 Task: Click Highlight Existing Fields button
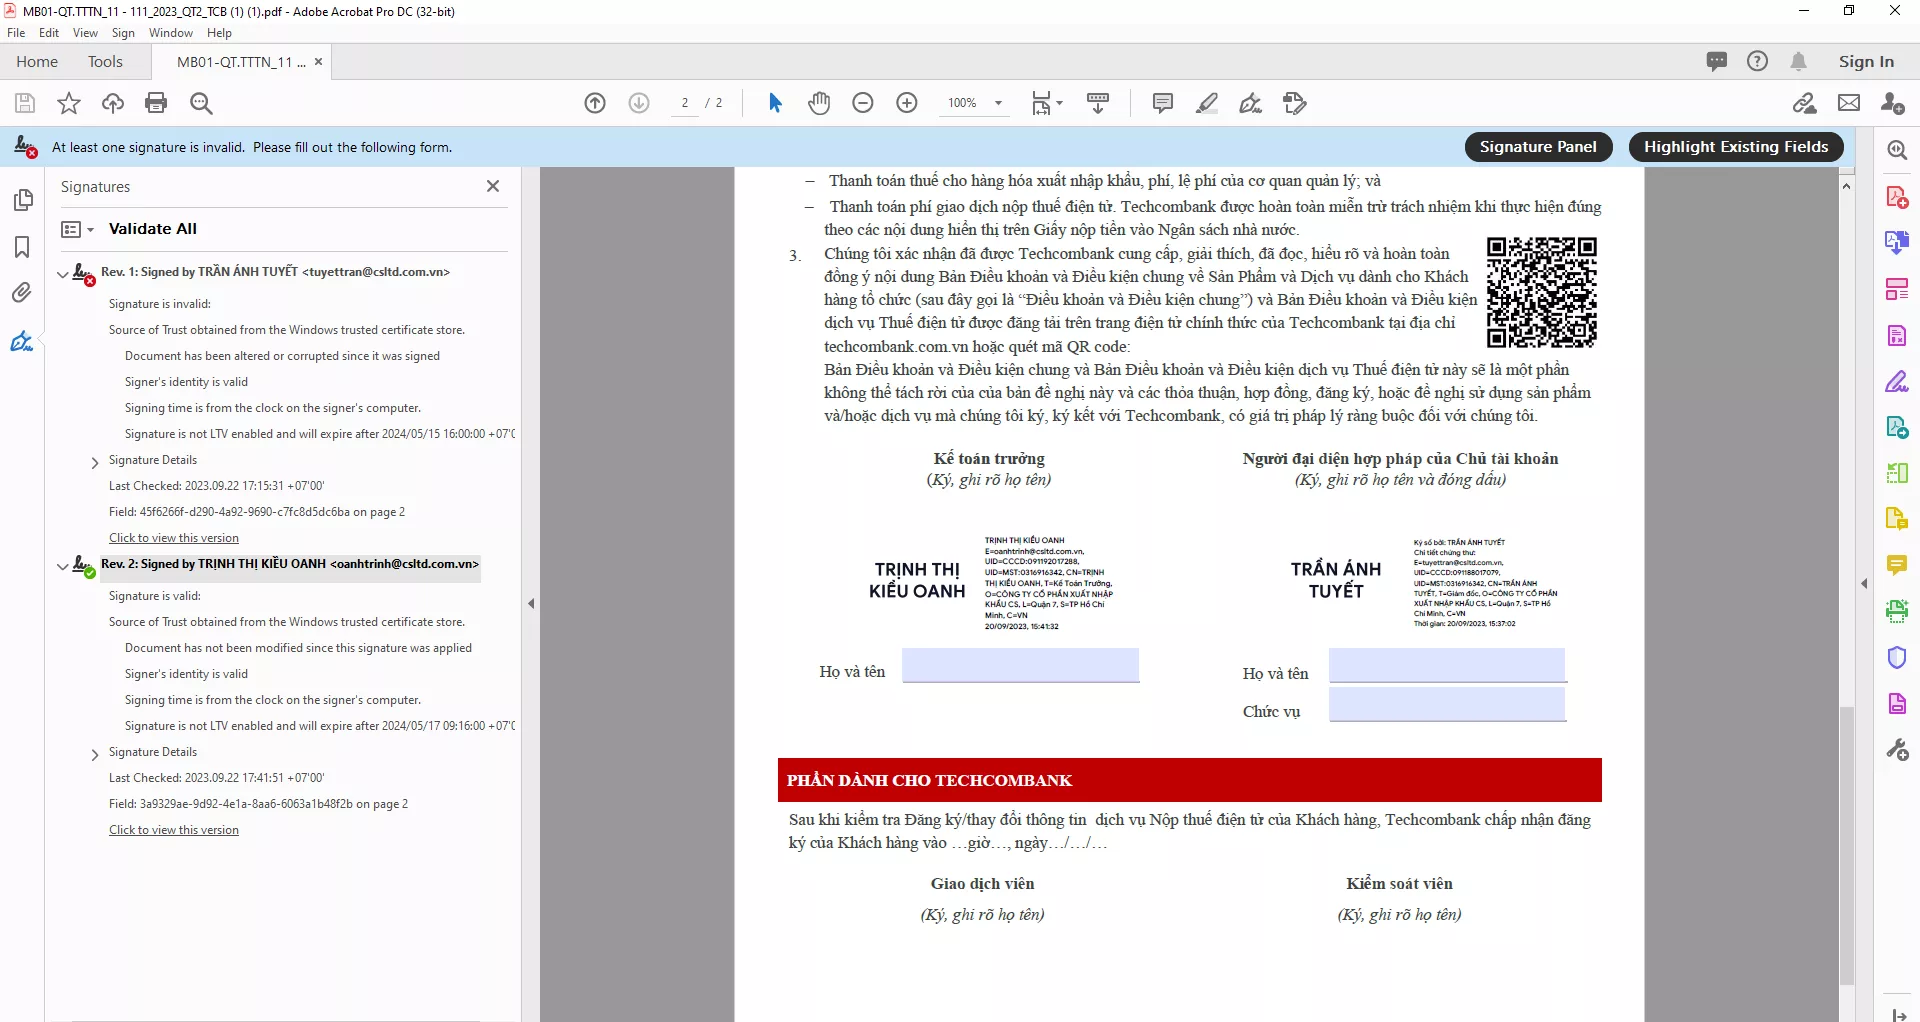tap(1736, 147)
